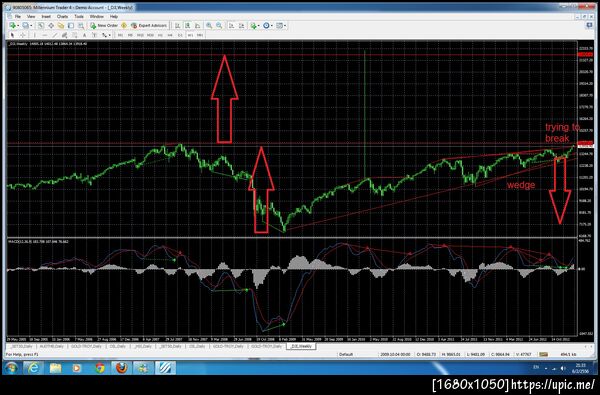
Task: Toggle the Market Watch panel icon
Action: coord(41,26)
